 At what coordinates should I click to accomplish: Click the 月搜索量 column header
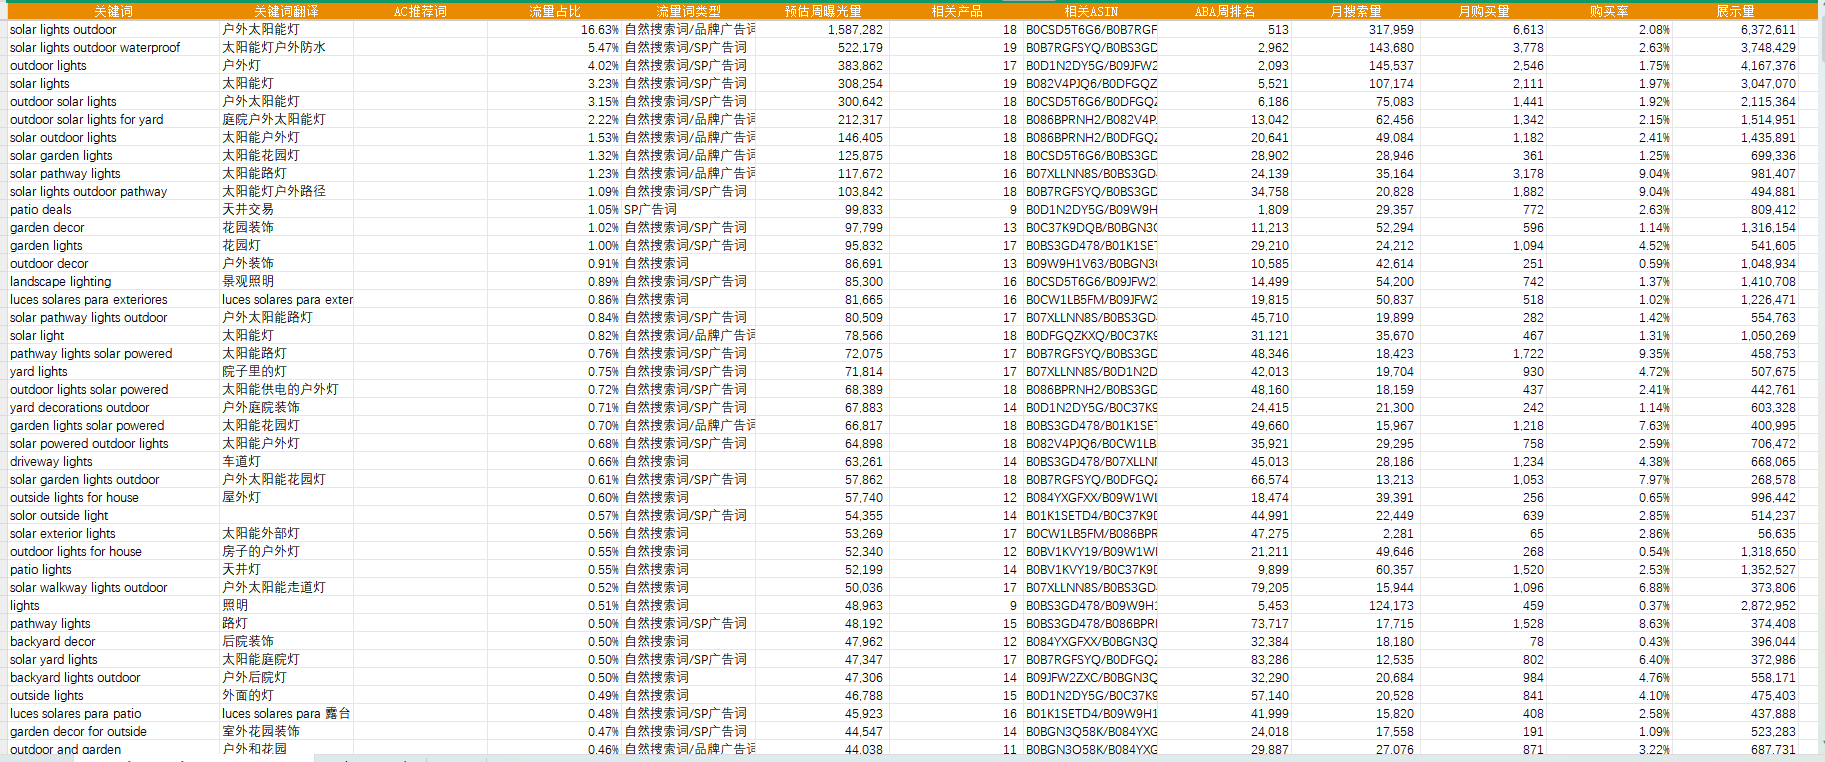point(1356,11)
